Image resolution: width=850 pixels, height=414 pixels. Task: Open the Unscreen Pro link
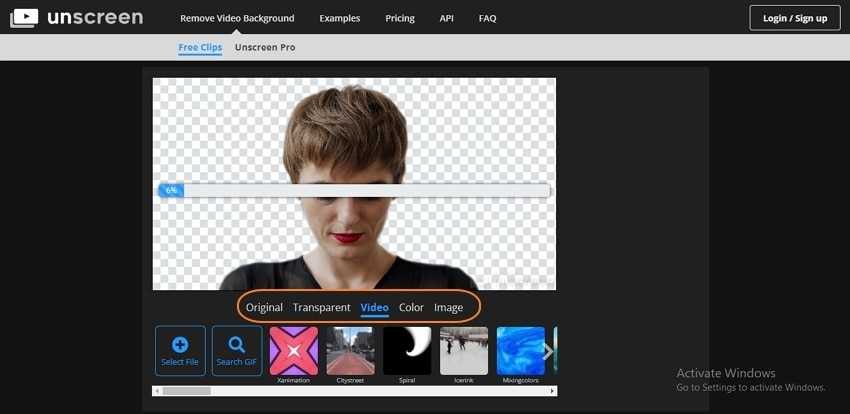tap(265, 47)
